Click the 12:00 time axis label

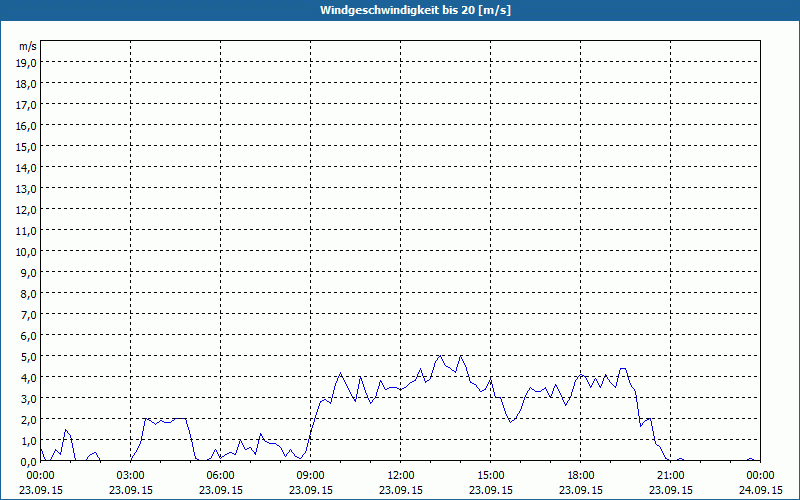[x=401, y=476]
